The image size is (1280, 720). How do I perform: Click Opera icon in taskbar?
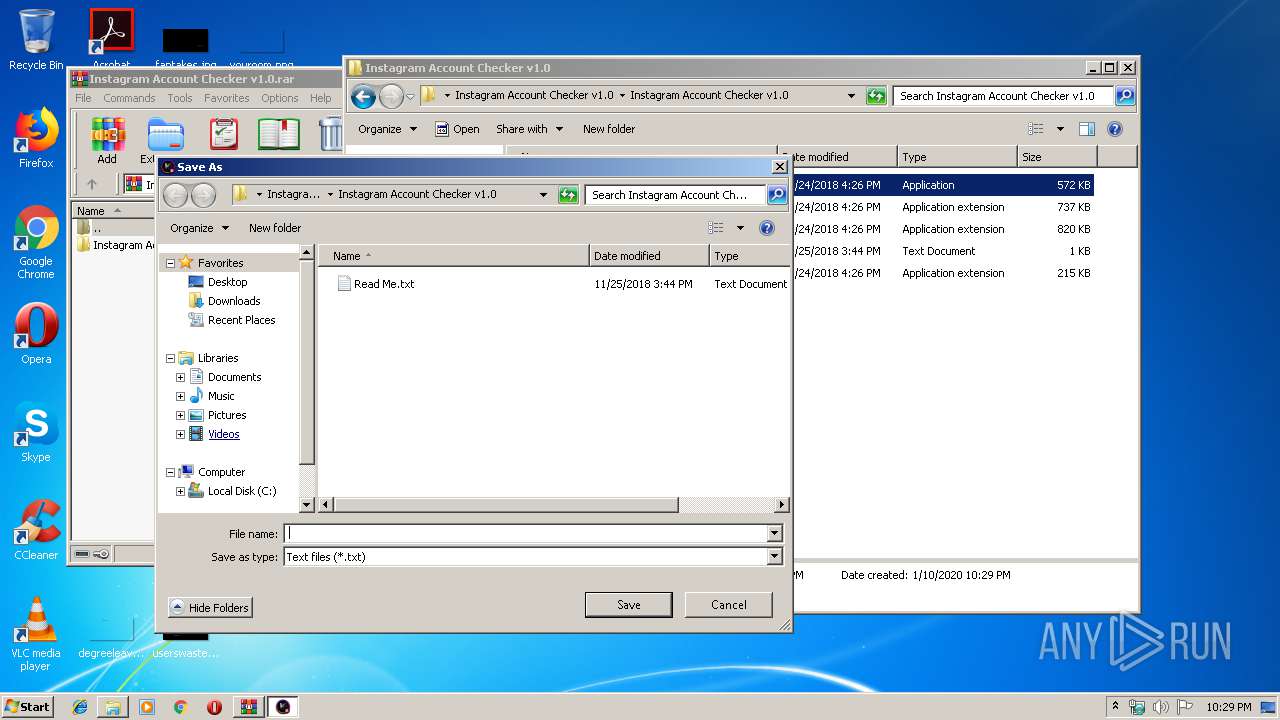coord(214,707)
